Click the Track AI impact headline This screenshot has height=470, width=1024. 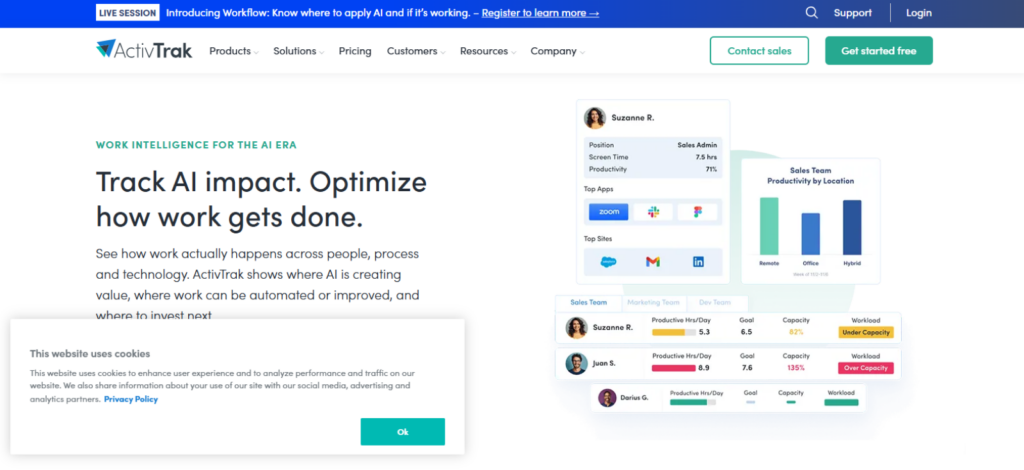click(261, 199)
